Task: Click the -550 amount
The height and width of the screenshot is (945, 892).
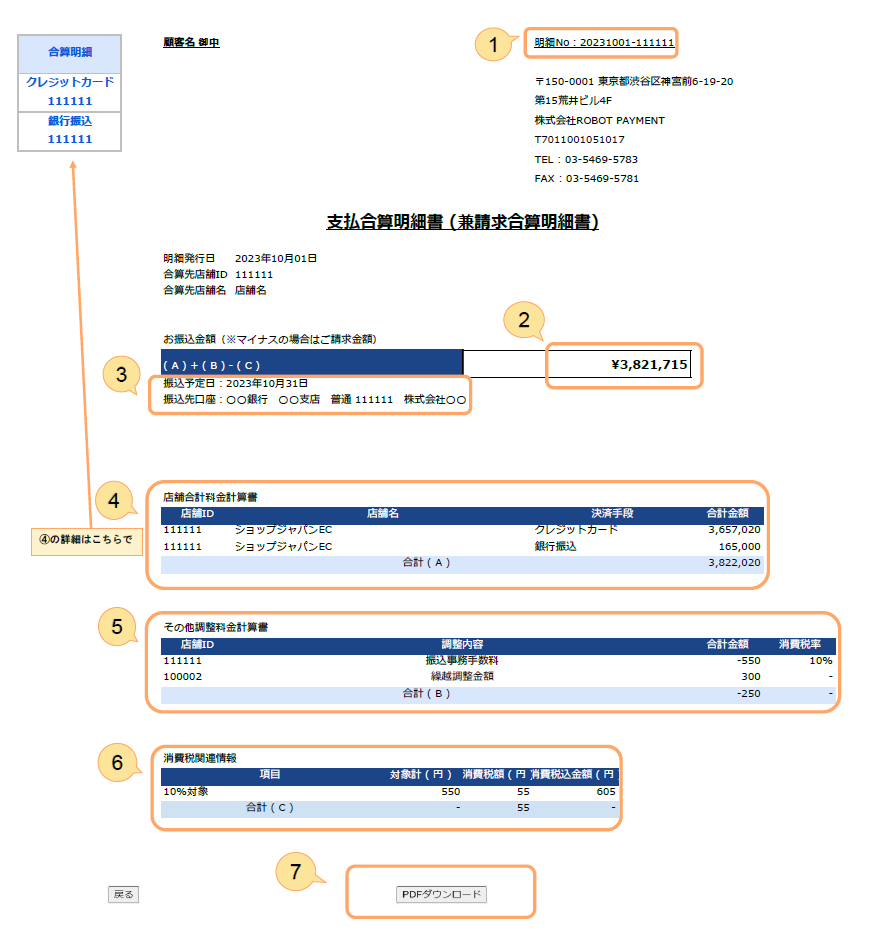Action: [x=749, y=661]
